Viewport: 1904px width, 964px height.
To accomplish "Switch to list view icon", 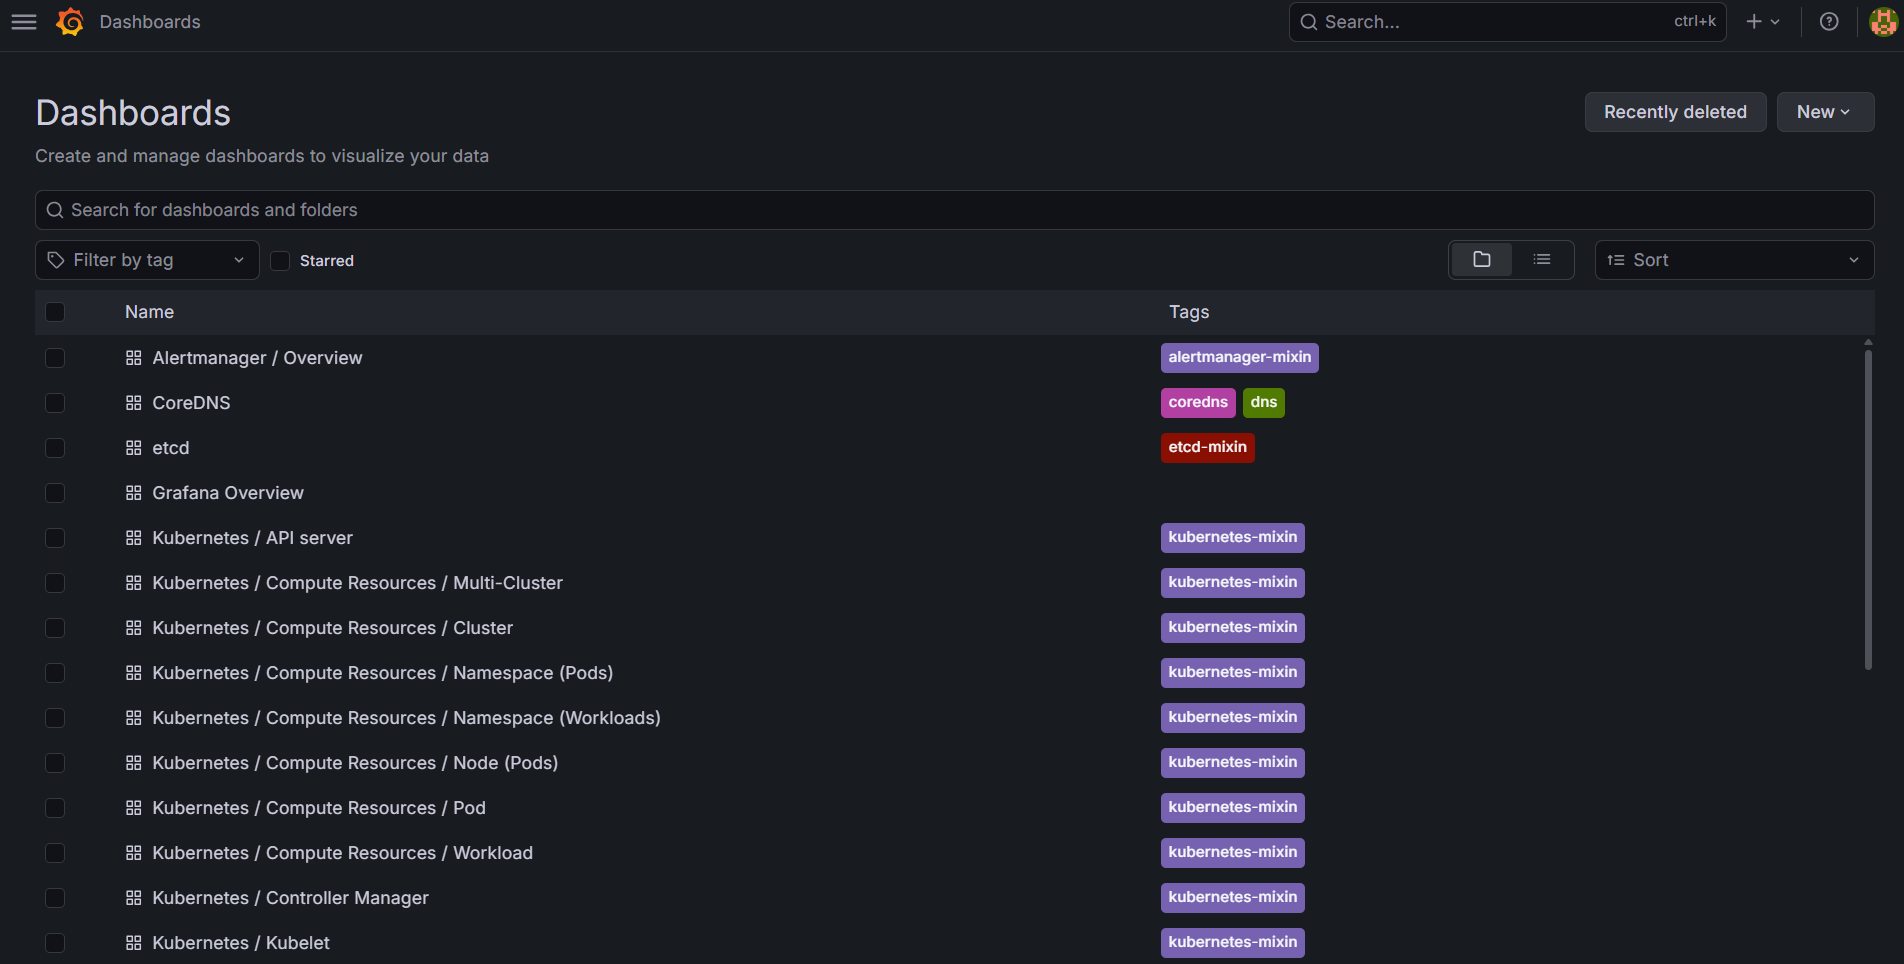I will (x=1542, y=260).
